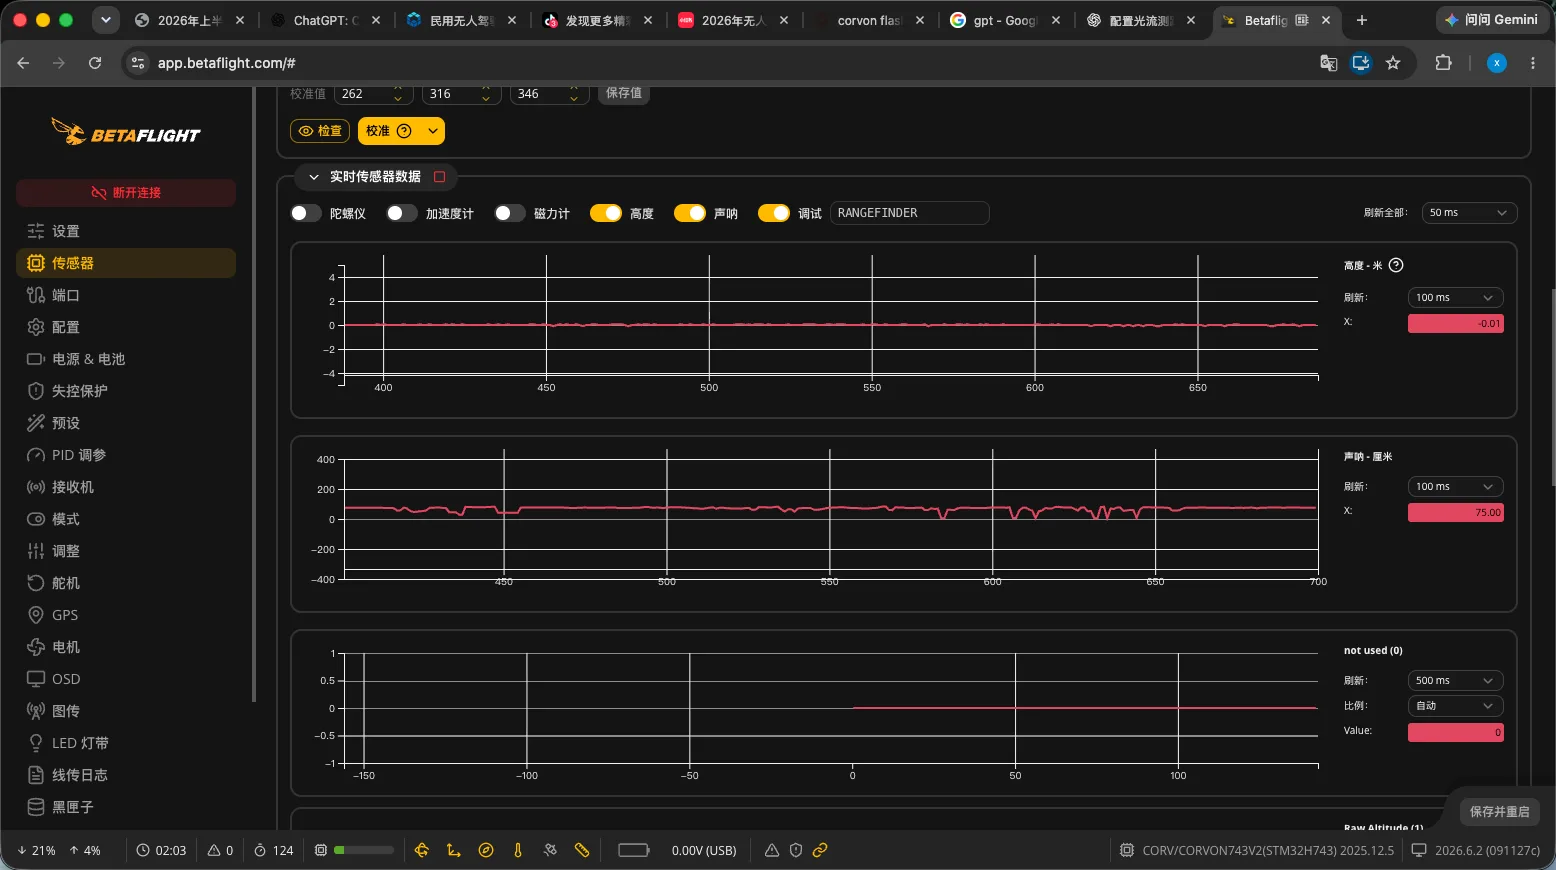This screenshot has width=1556, height=870.
Task: Click the help icon beside 高度 - 米
Action: (1396, 265)
